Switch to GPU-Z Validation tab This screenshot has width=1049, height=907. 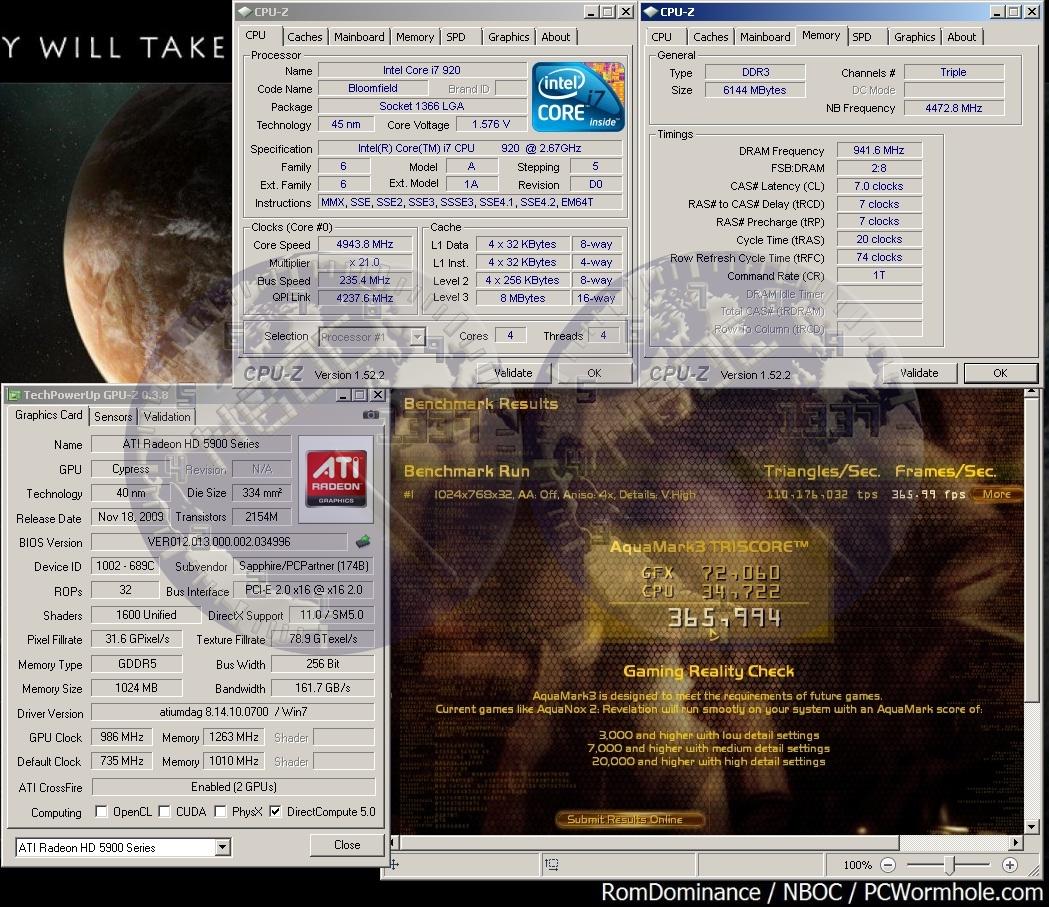click(167, 417)
